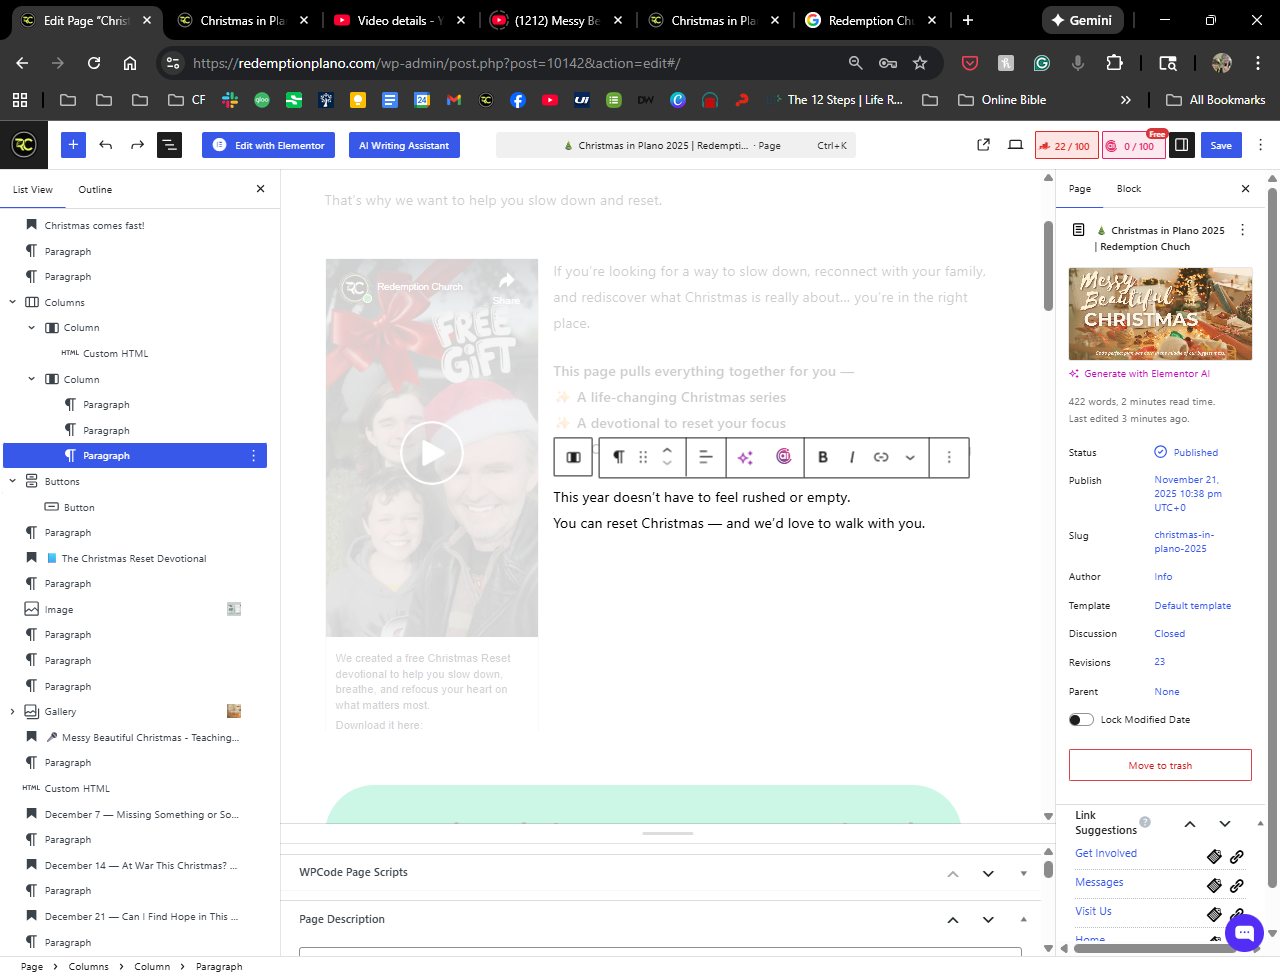
Task: Click the block inserter plus button
Action: click(73, 145)
